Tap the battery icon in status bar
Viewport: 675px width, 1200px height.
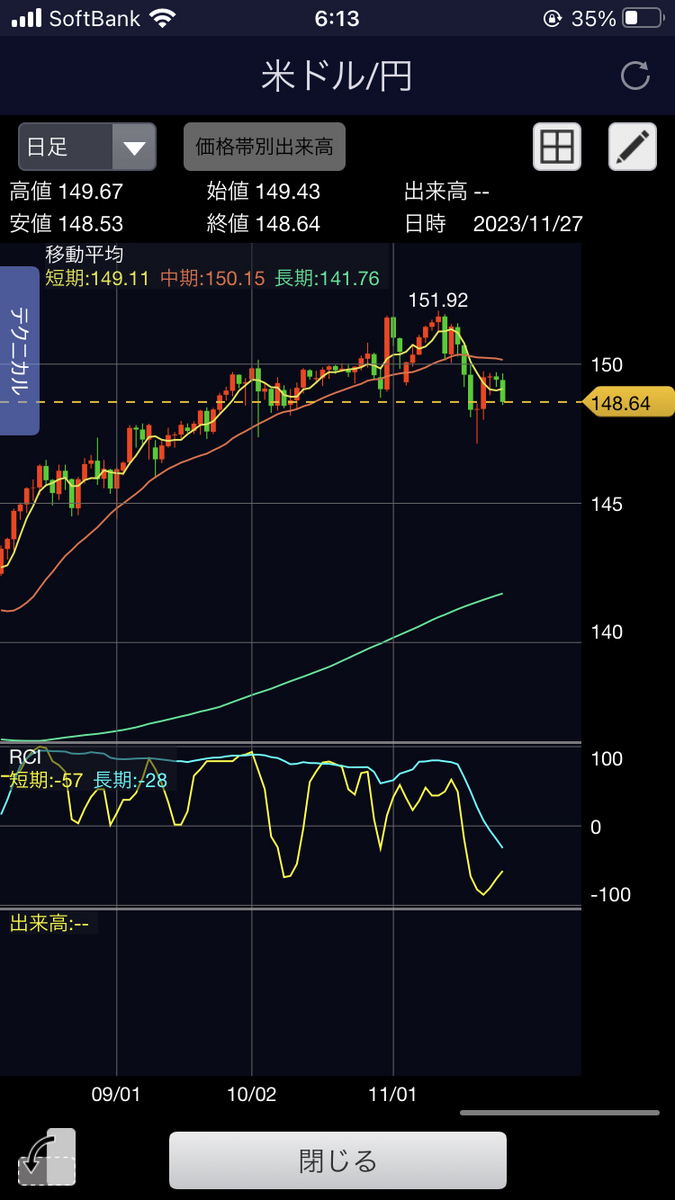tap(642, 18)
